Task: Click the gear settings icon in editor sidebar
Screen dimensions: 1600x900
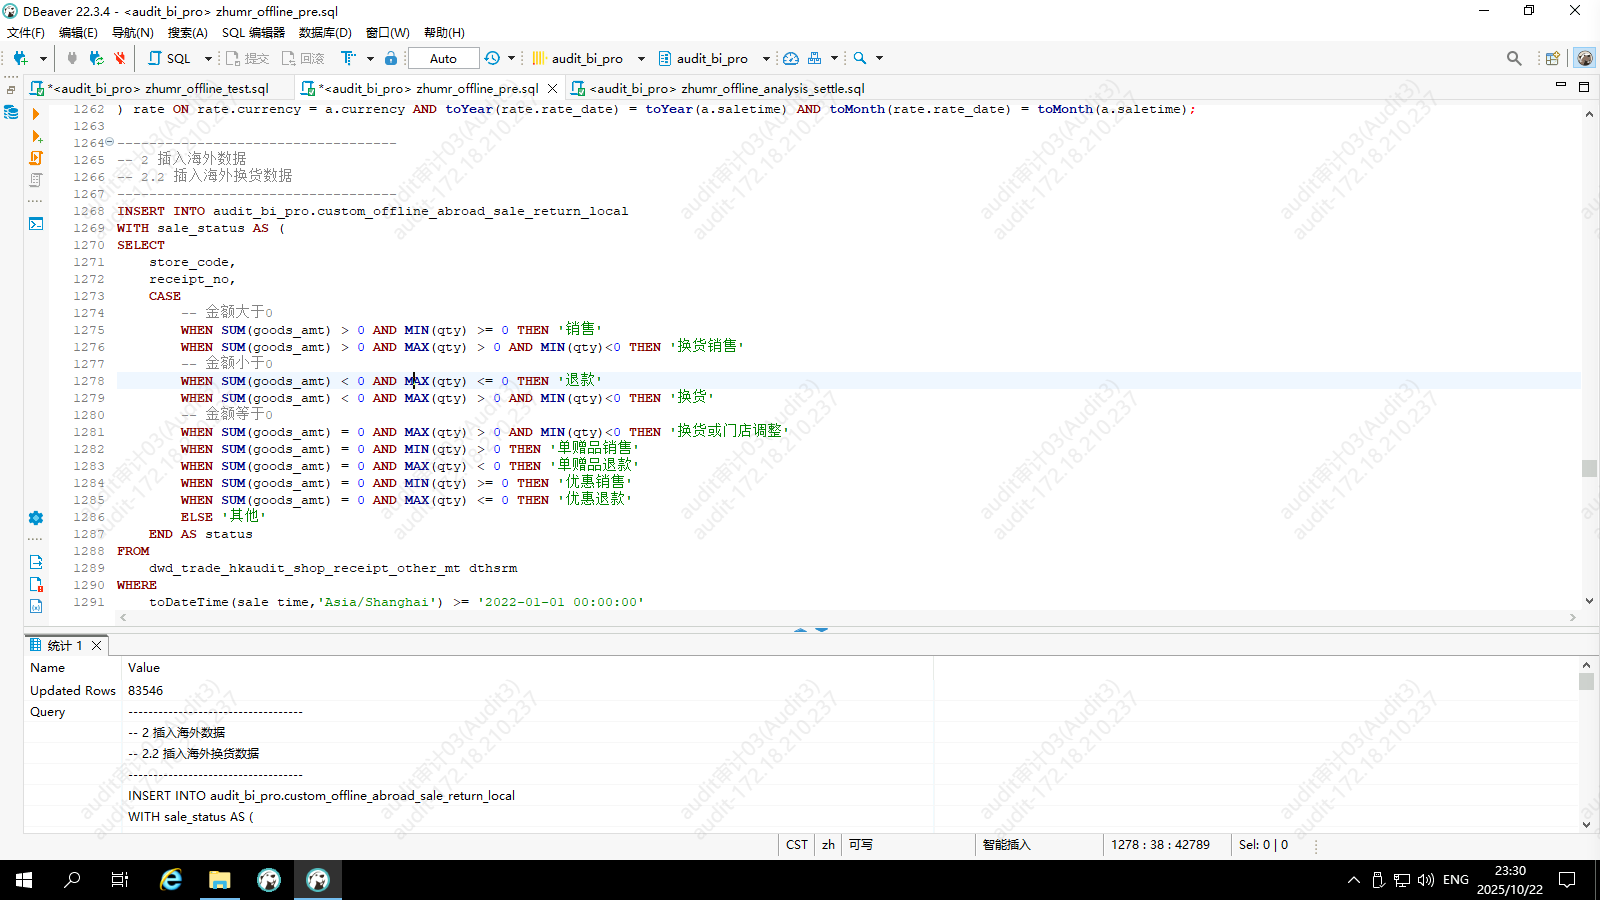Action: [36, 518]
